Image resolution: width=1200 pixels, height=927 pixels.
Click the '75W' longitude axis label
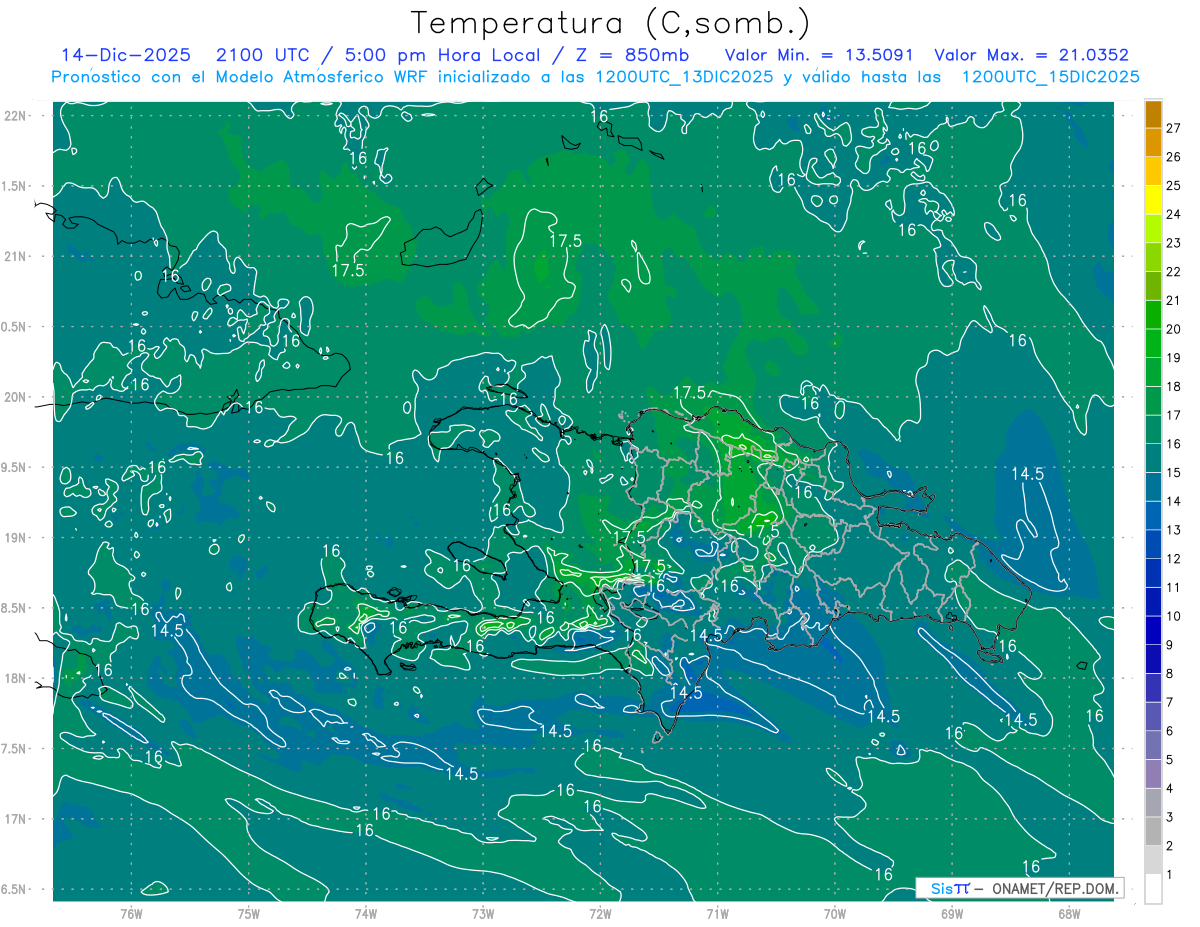249,914
